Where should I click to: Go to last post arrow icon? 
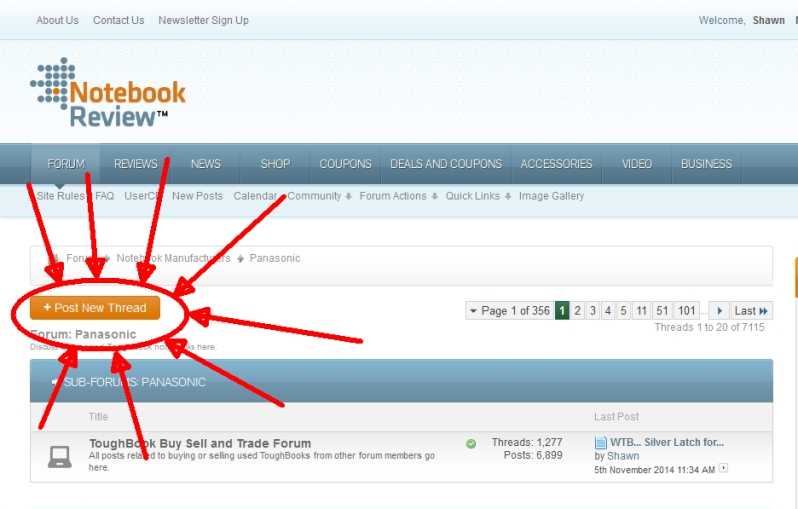coord(723,468)
